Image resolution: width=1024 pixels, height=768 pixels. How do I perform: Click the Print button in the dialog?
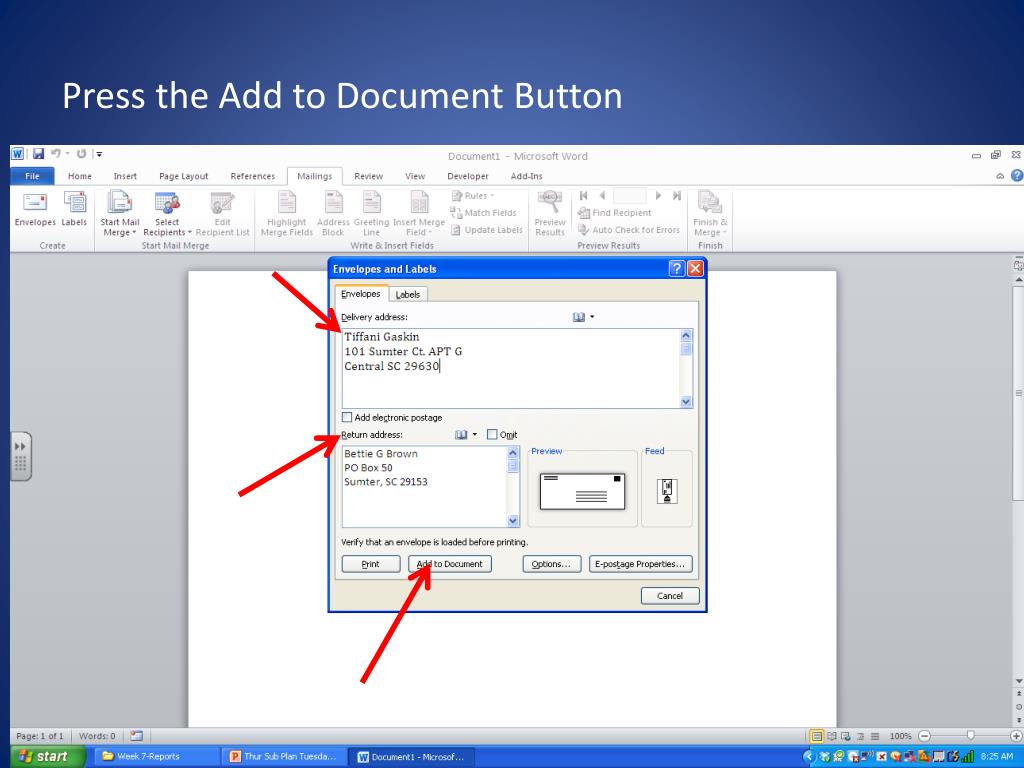[370, 564]
